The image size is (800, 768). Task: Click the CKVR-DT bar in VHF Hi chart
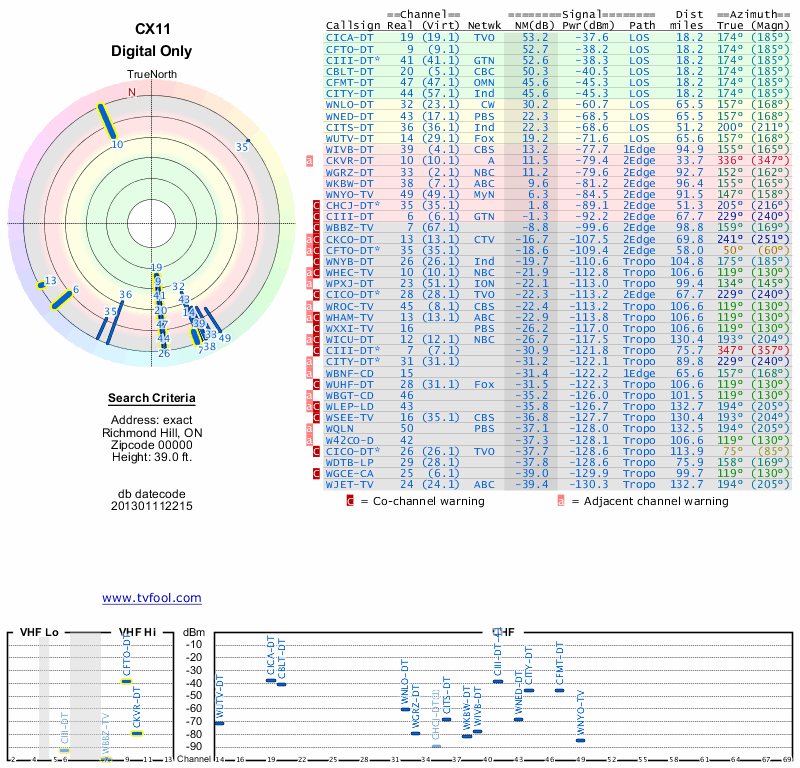coord(137,733)
